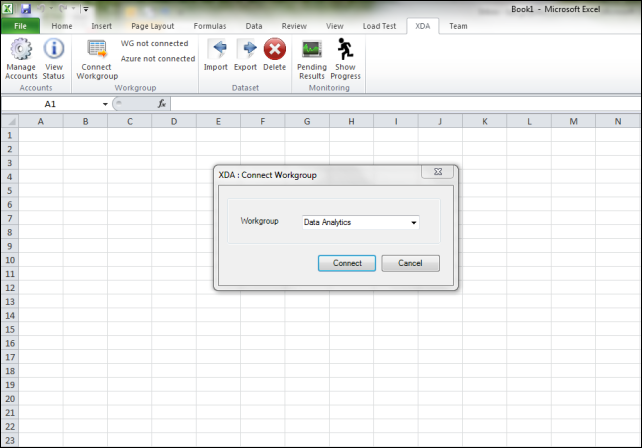Switch to the Review tab
642x448 pixels.
(x=294, y=26)
